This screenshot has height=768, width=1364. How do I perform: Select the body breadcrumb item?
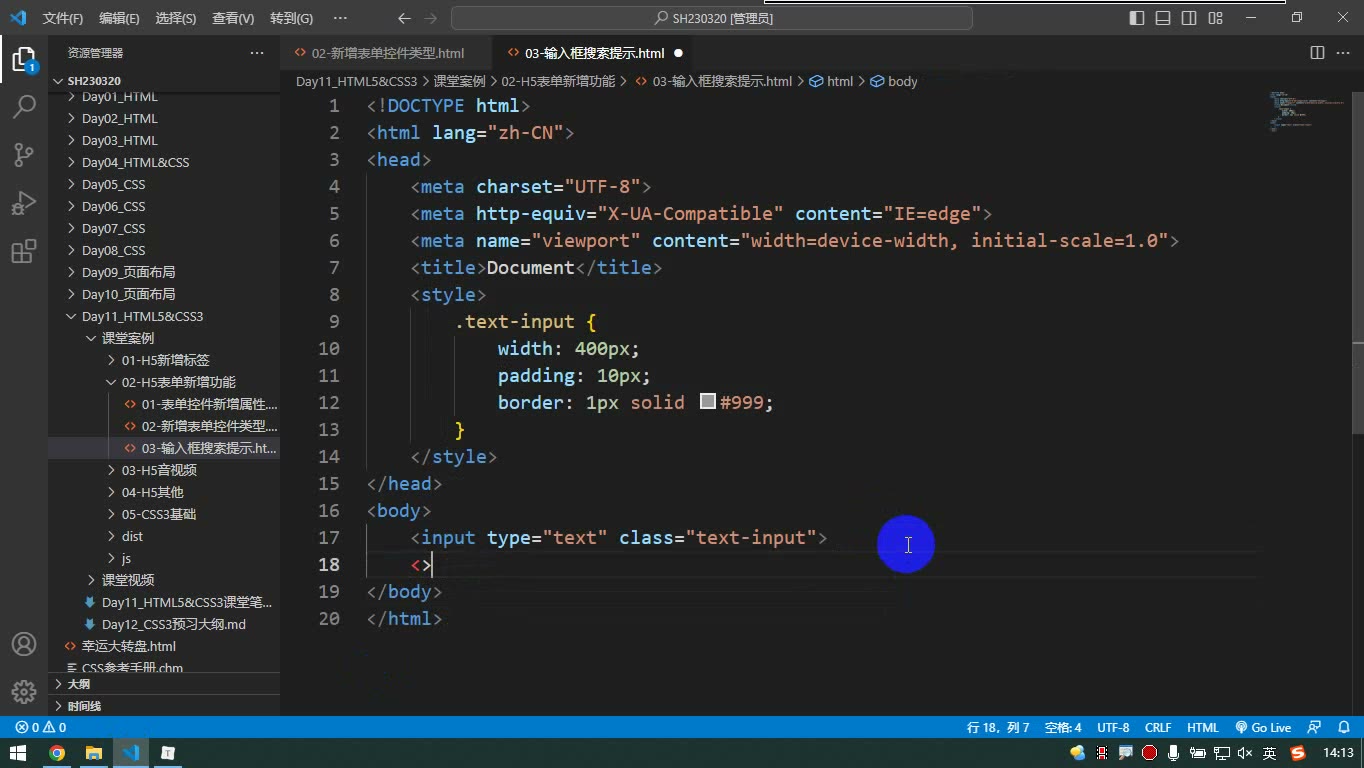tap(894, 81)
